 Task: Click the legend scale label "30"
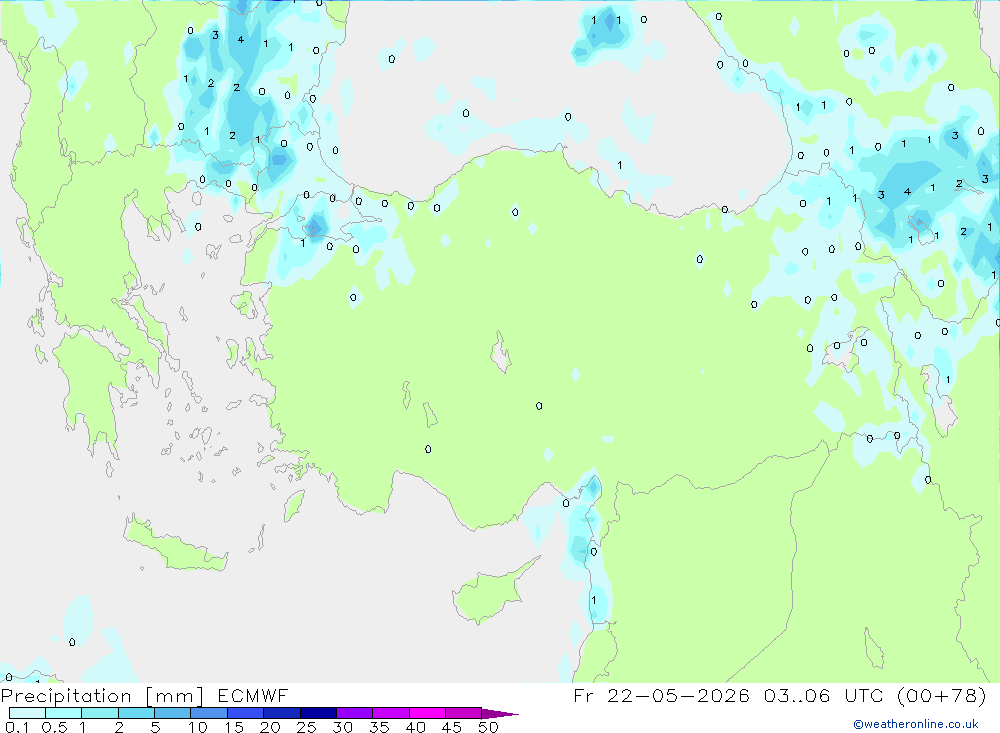pyautogui.click(x=342, y=727)
